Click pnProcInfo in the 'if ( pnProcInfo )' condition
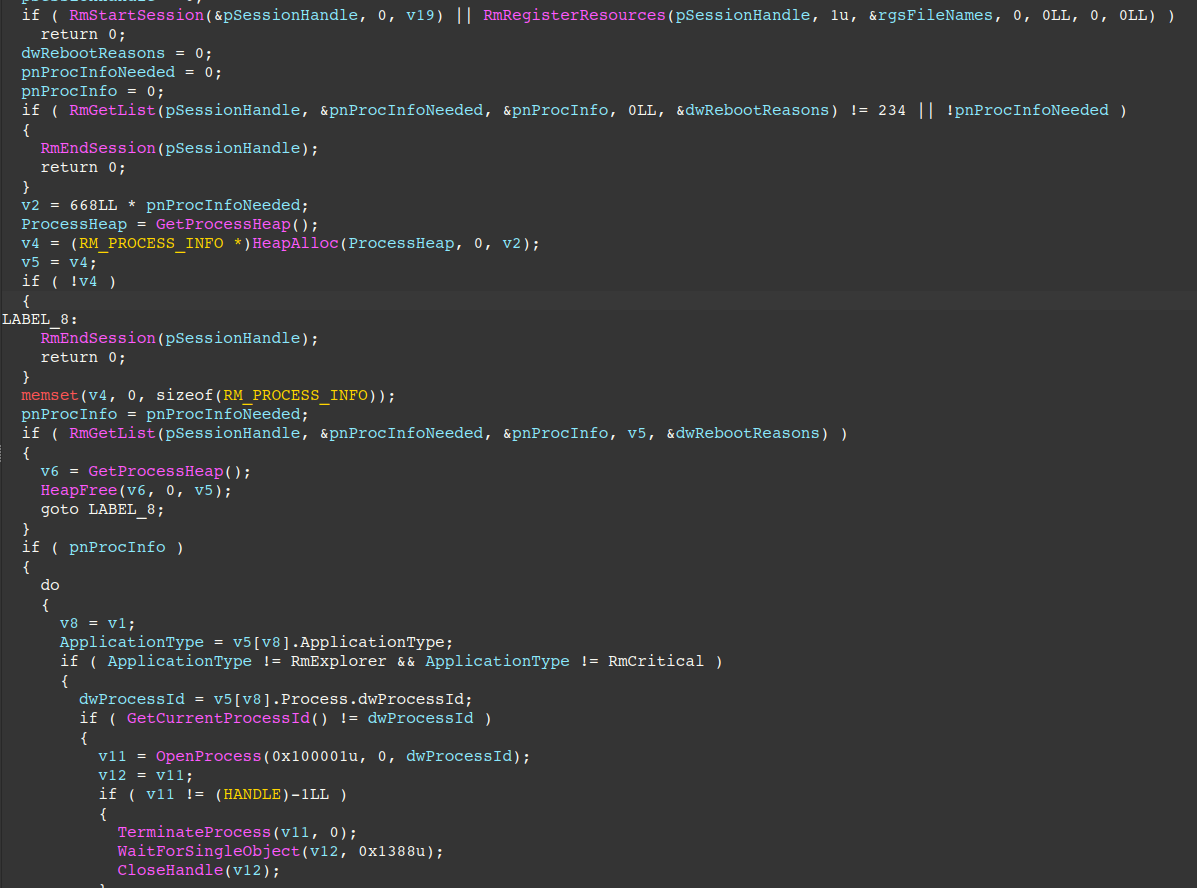Screen dimensions: 1197x888 tap(117, 547)
